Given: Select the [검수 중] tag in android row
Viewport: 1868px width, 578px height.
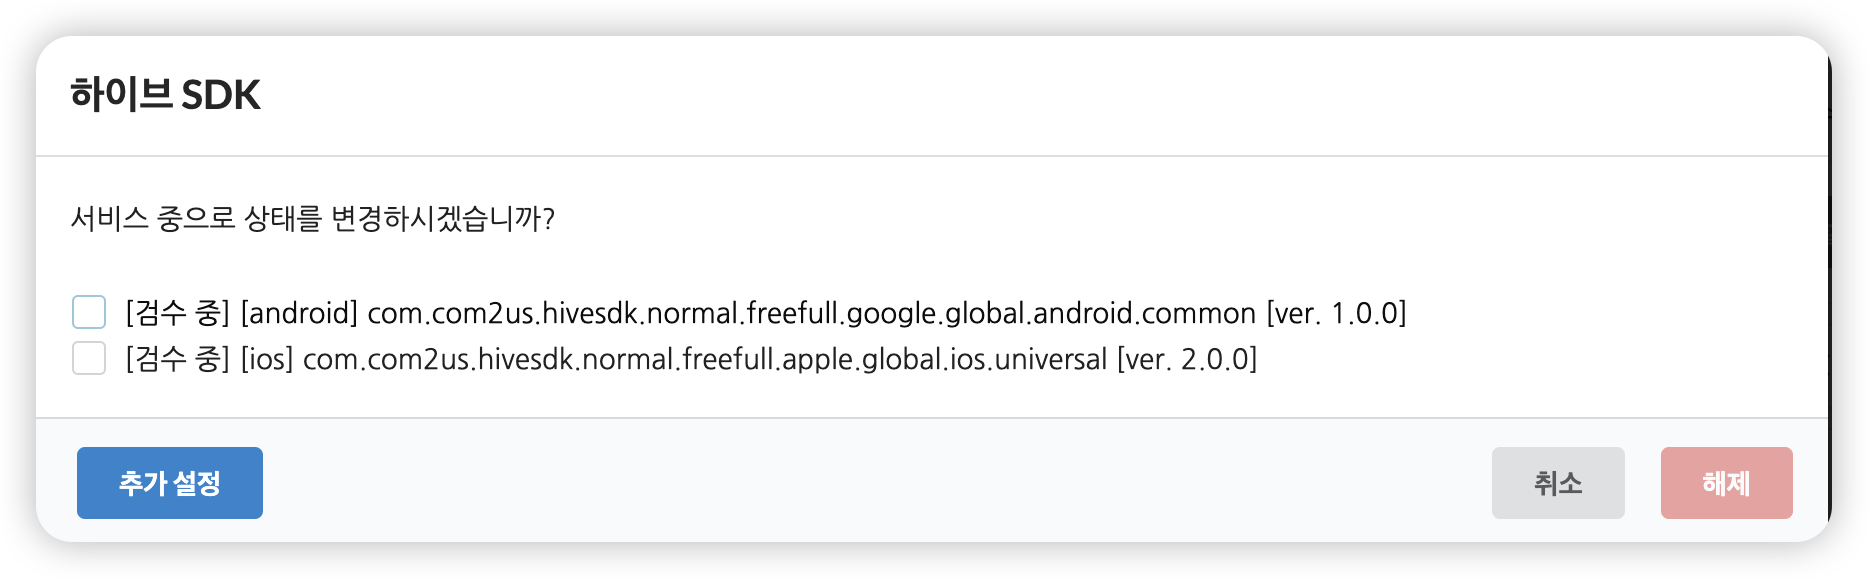Looking at the screenshot, I should (177, 313).
